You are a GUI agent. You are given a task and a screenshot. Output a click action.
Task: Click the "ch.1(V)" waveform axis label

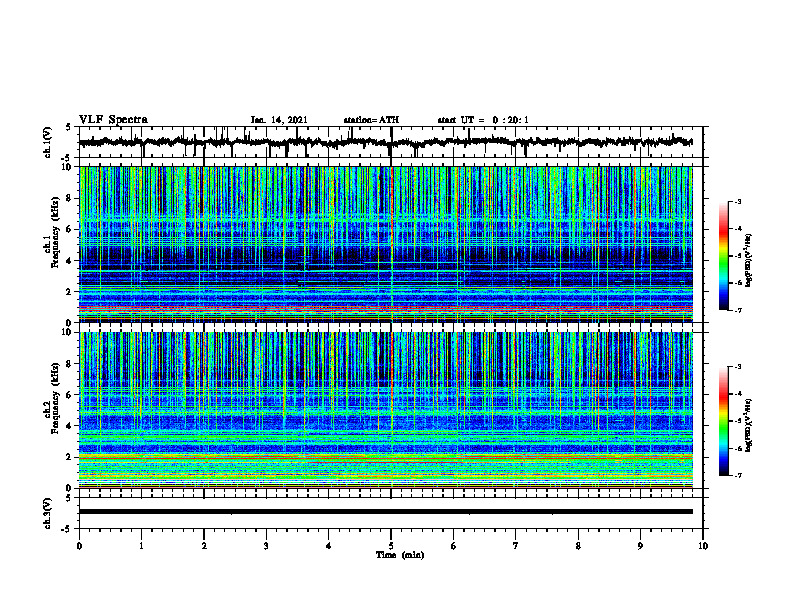coord(48,142)
